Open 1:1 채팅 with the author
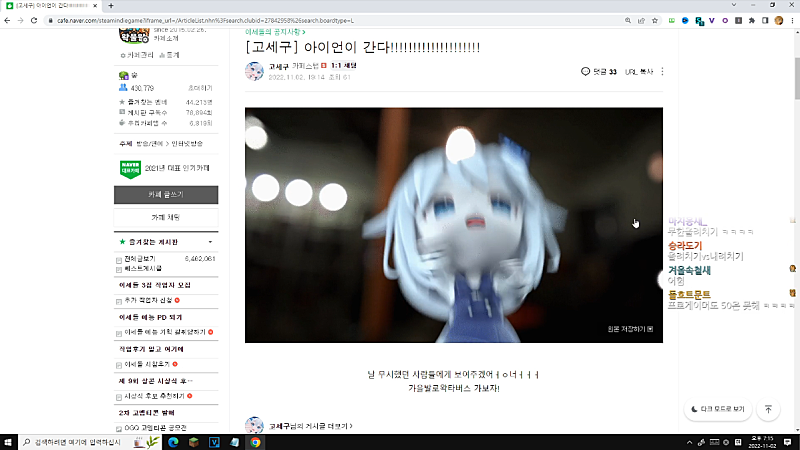 [x=343, y=66]
